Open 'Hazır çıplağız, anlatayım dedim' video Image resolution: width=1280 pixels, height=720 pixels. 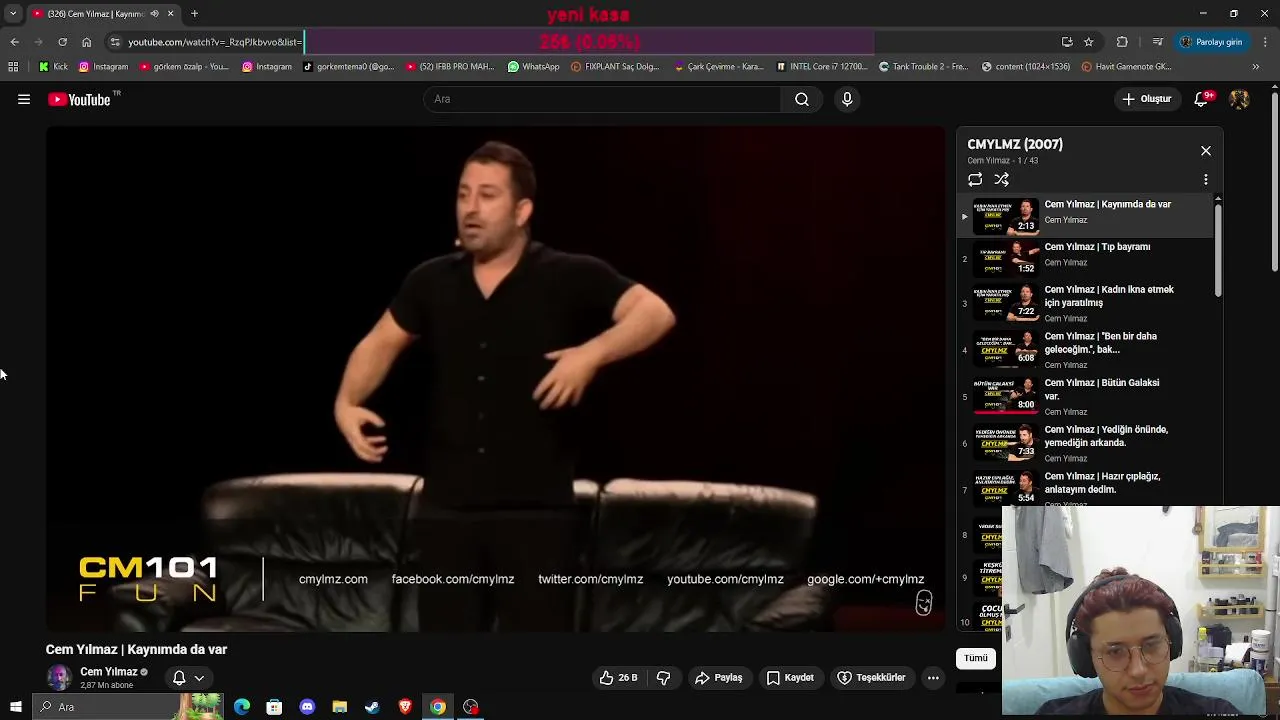[x=1086, y=488]
